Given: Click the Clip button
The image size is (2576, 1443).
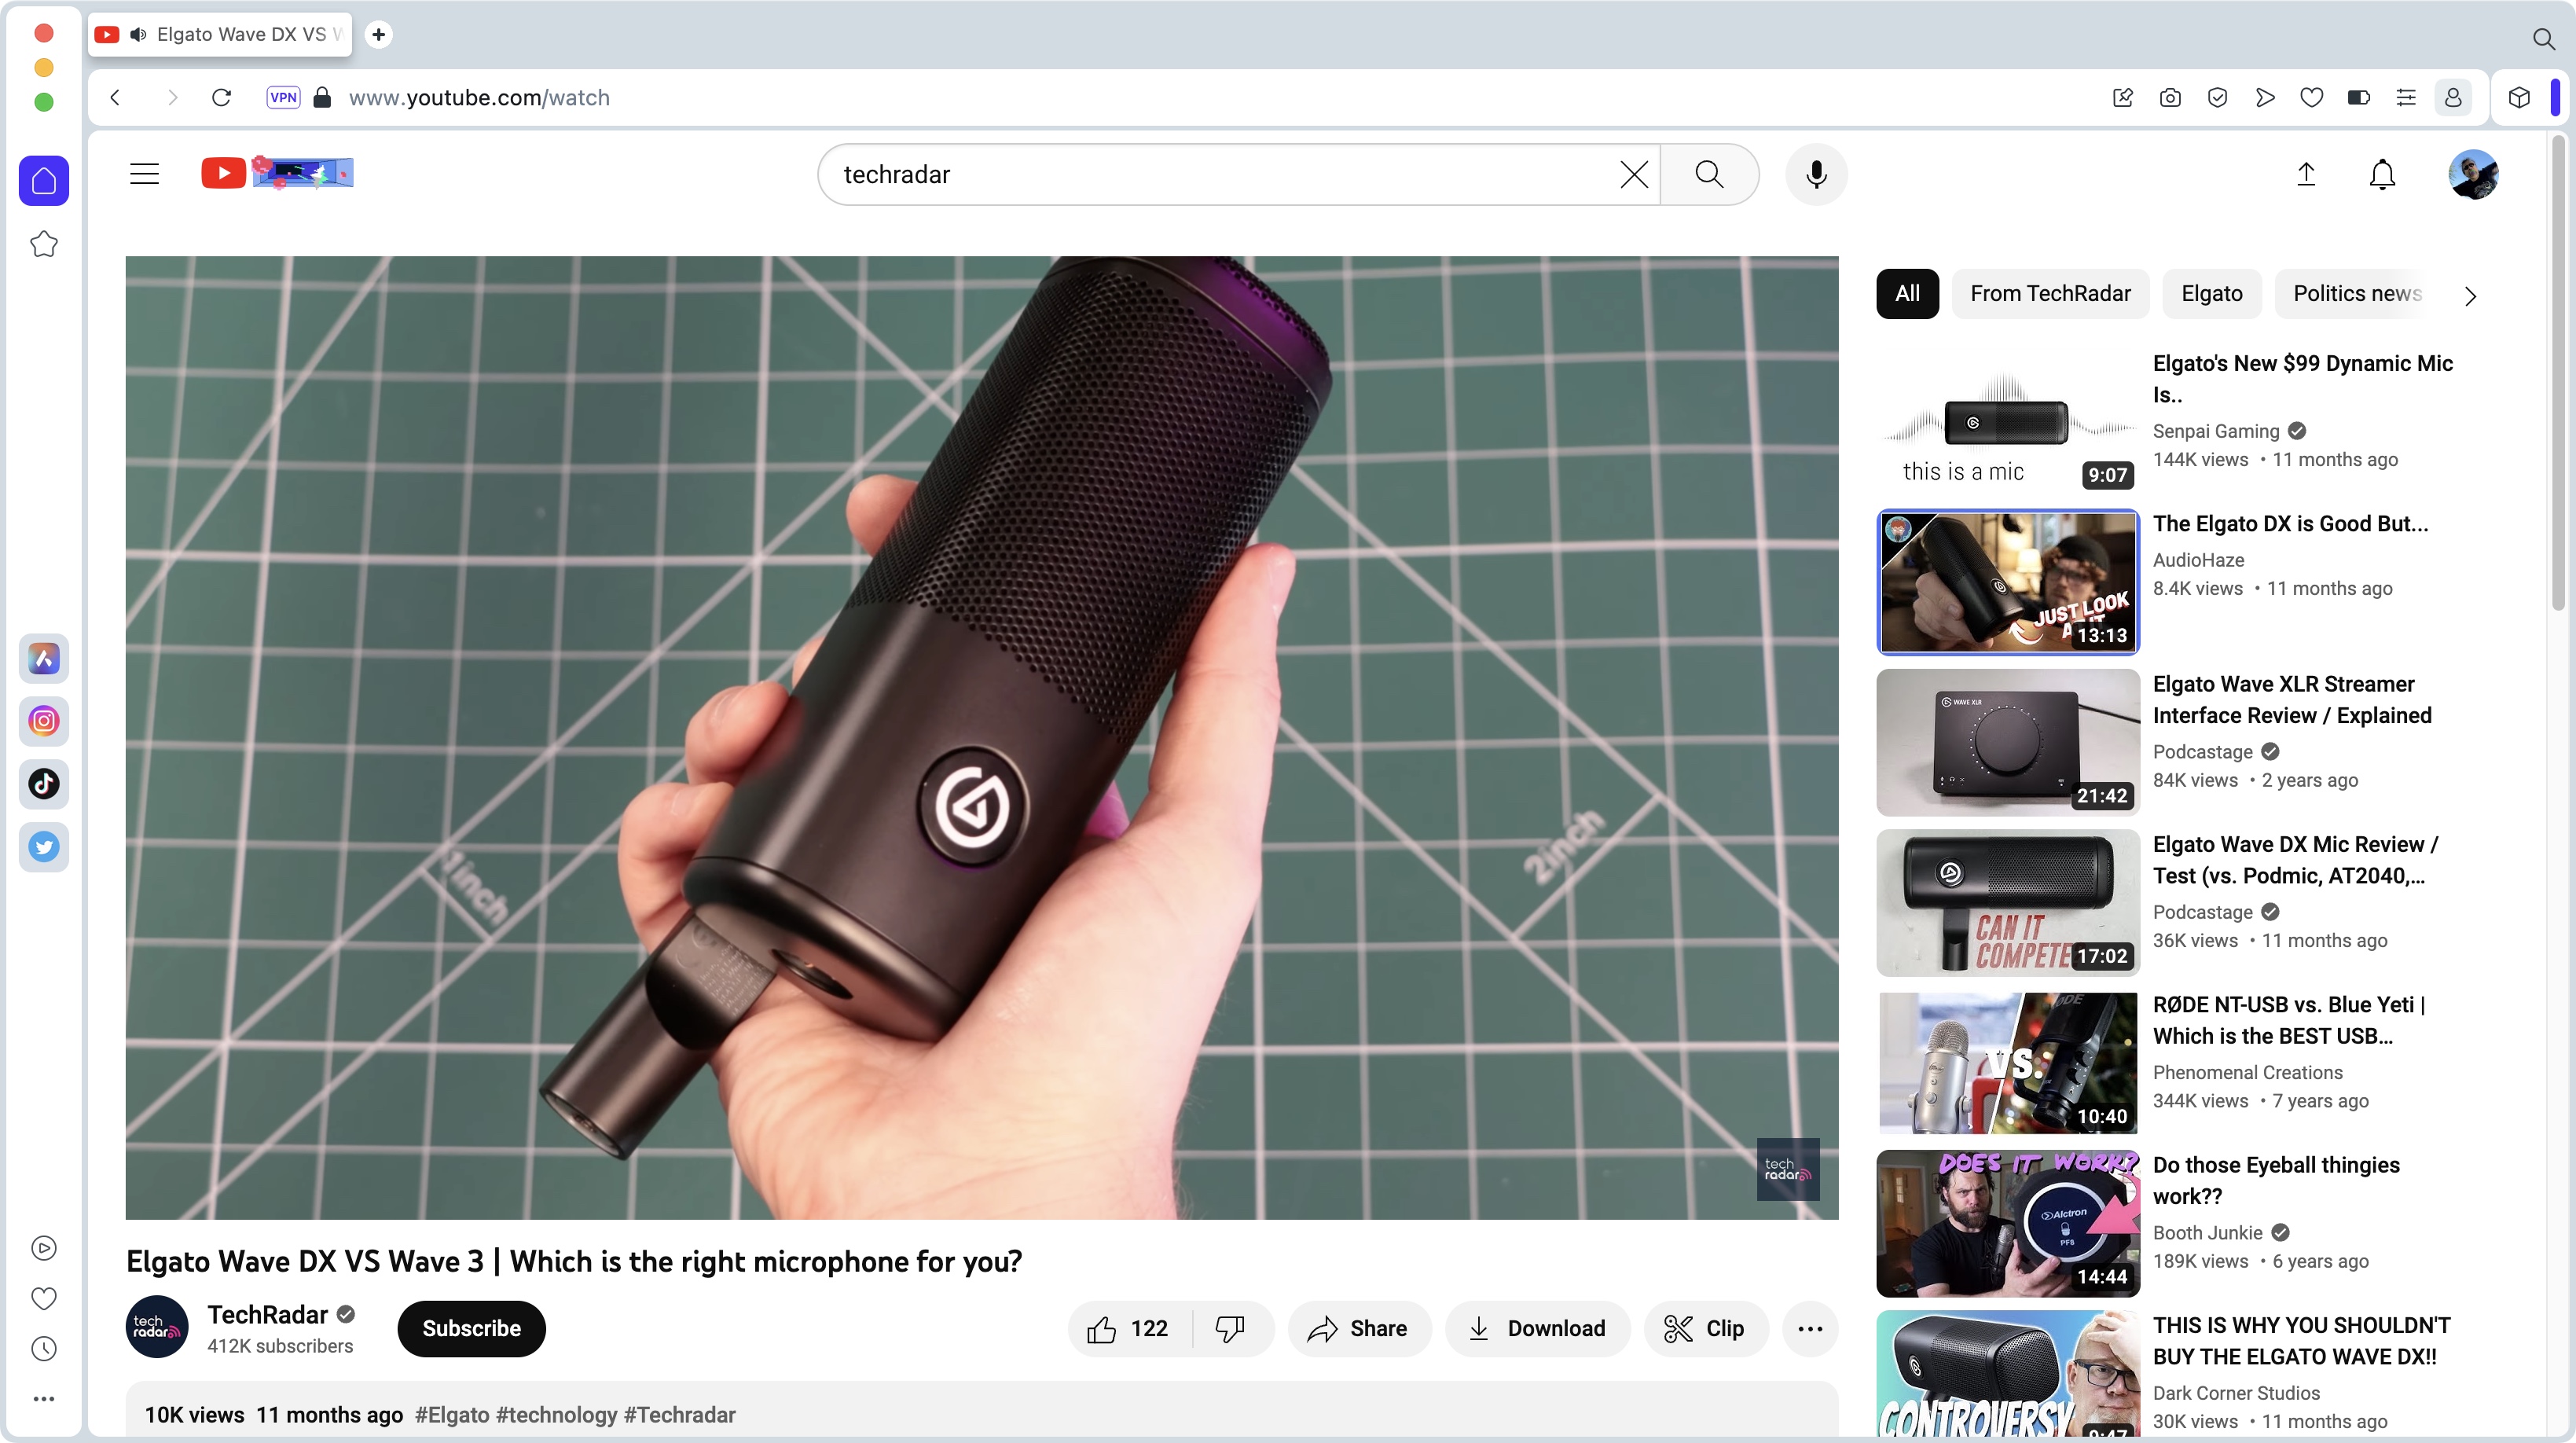Looking at the screenshot, I should pyautogui.click(x=1705, y=1329).
